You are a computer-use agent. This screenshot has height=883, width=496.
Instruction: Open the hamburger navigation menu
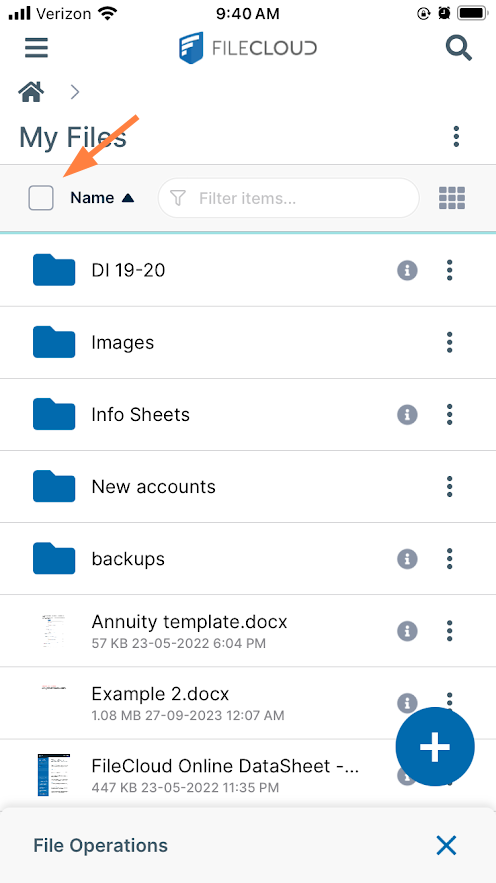pyautogui.click(x=37, y=47)
